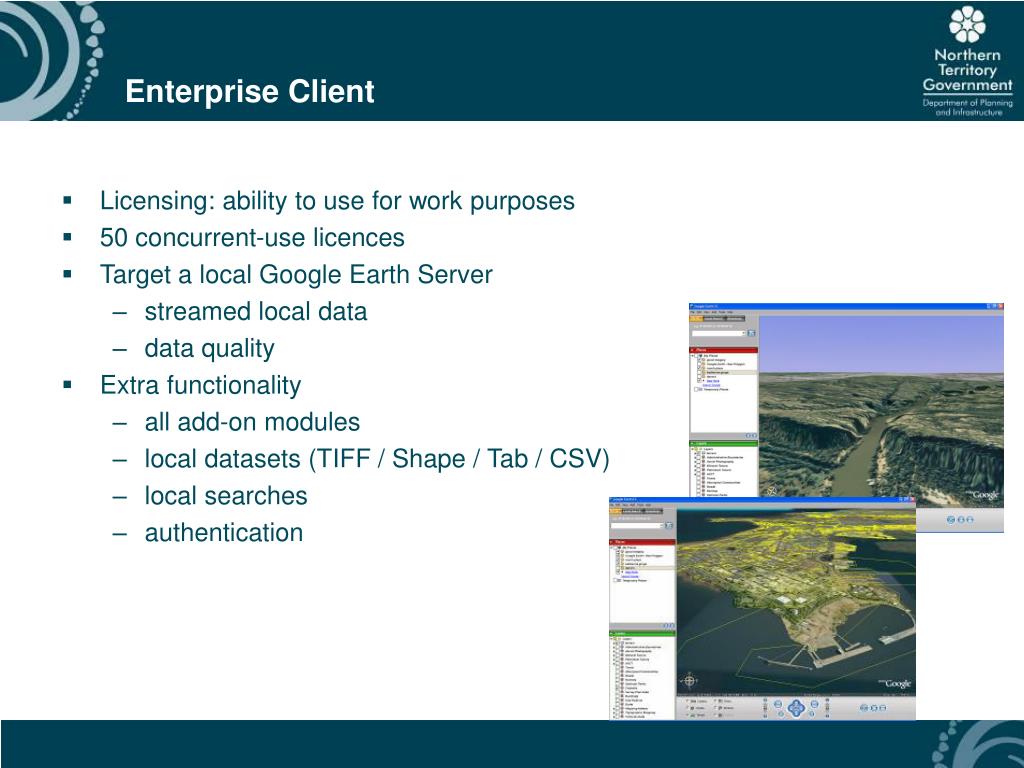This screenshot has height=768, width=1024.
Task: Click the search input field in the lower window
Action: click(635, 526)
